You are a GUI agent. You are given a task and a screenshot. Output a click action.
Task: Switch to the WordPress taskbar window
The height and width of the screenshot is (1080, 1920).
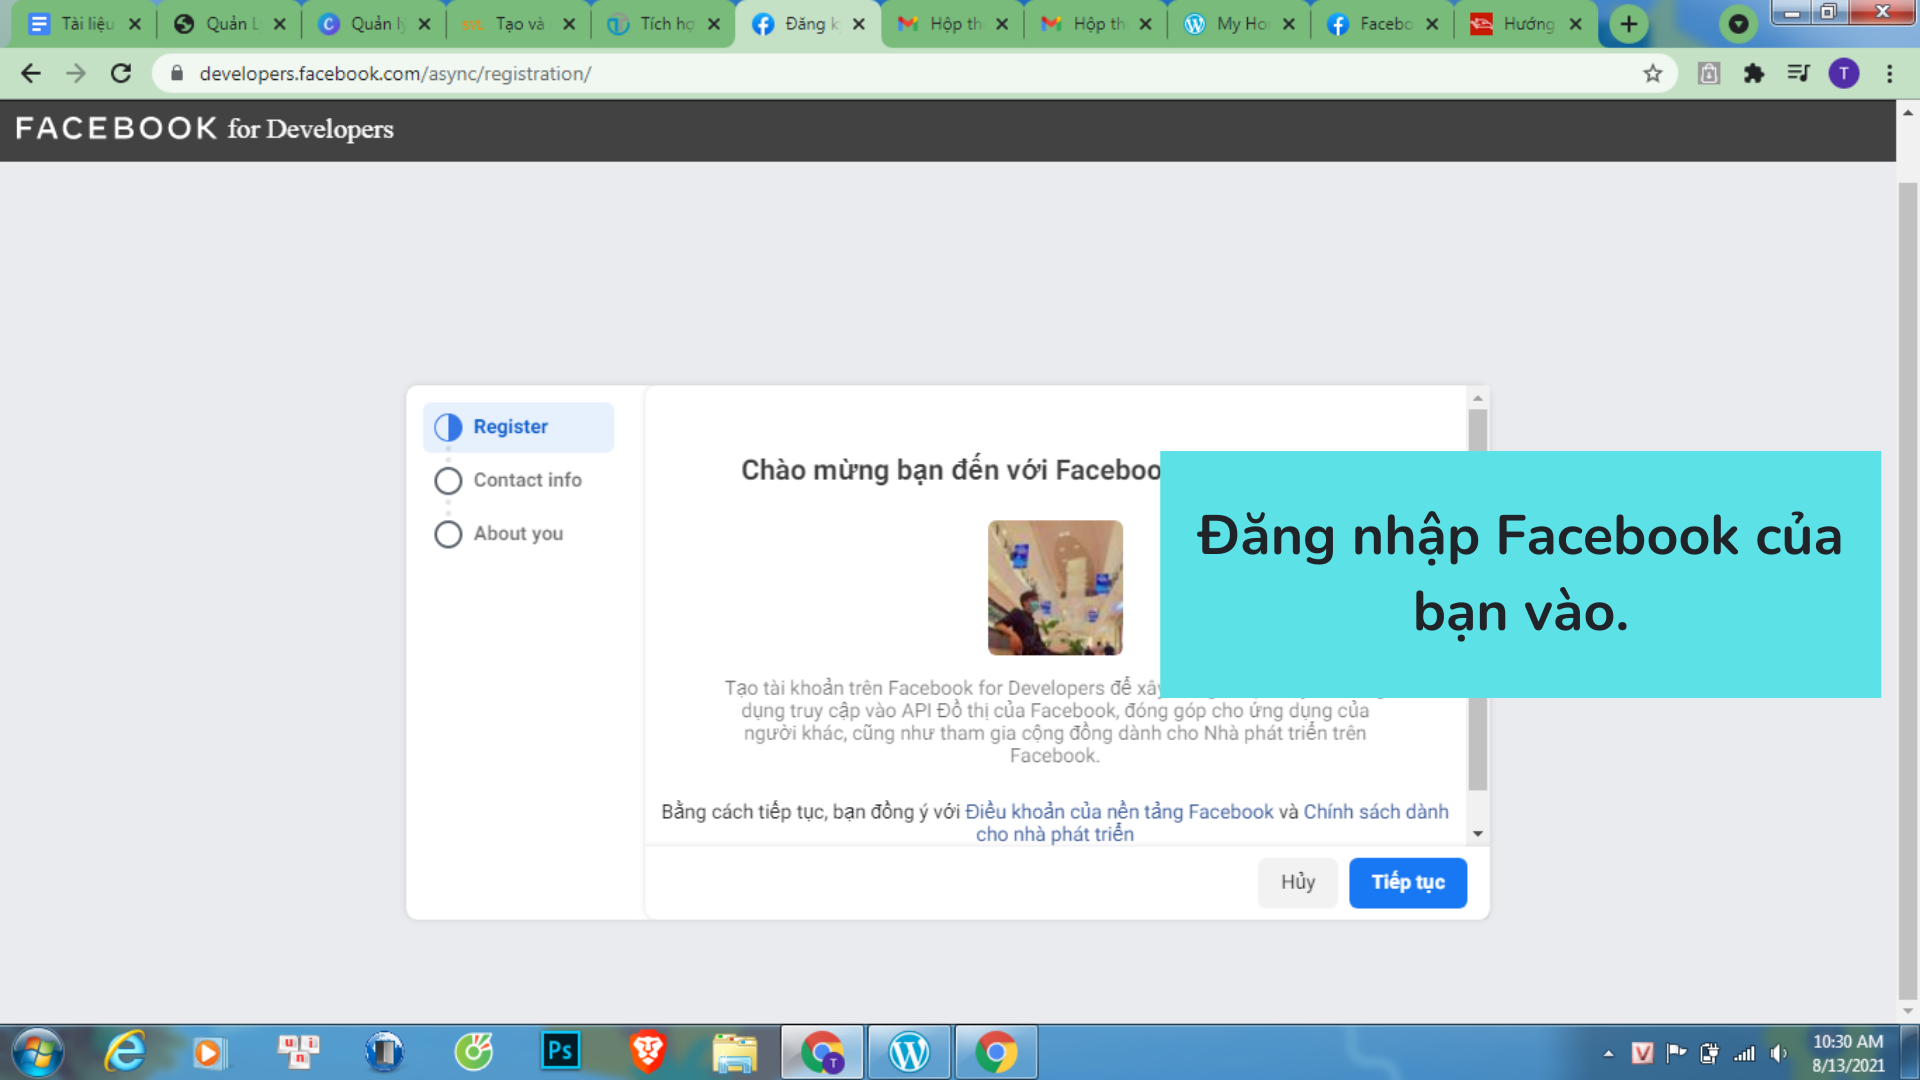pos(909,1052)
